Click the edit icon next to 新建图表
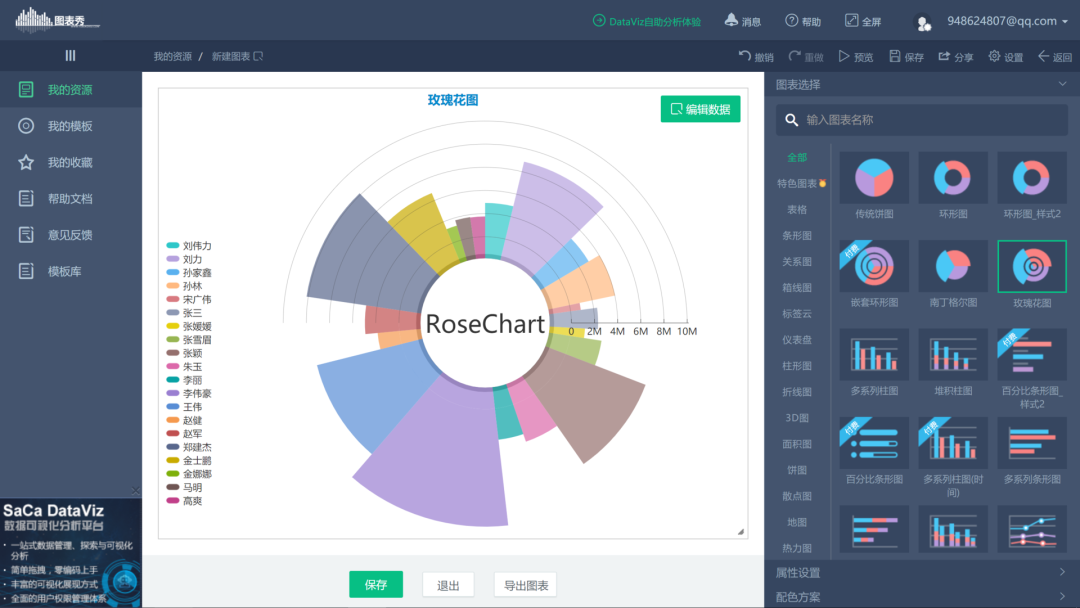 (x=258, y=56)
